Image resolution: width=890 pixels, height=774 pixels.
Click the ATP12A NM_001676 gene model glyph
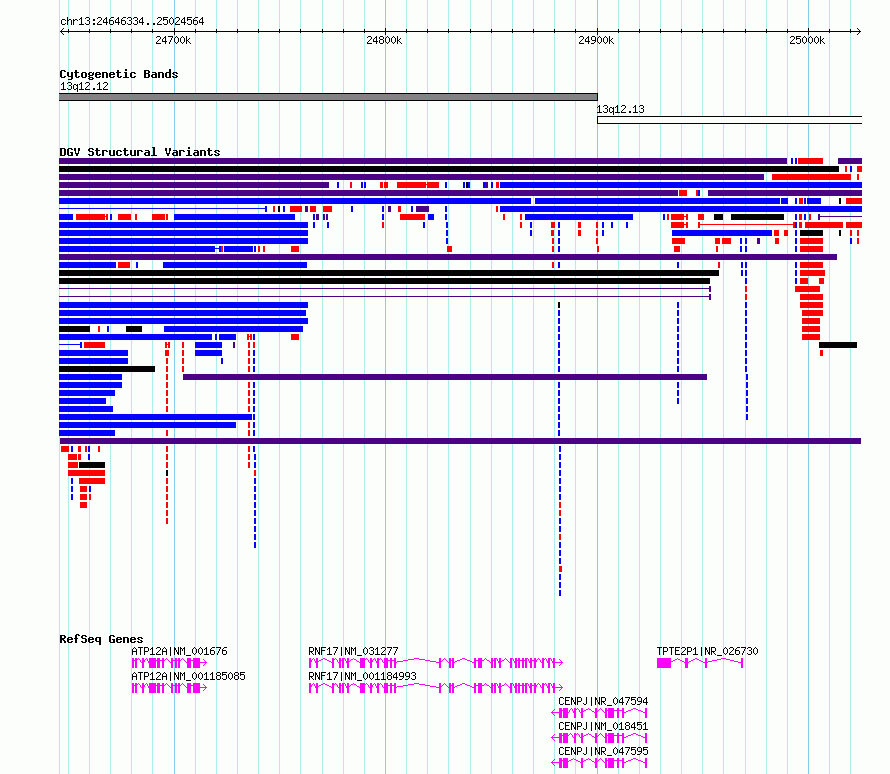169,663
